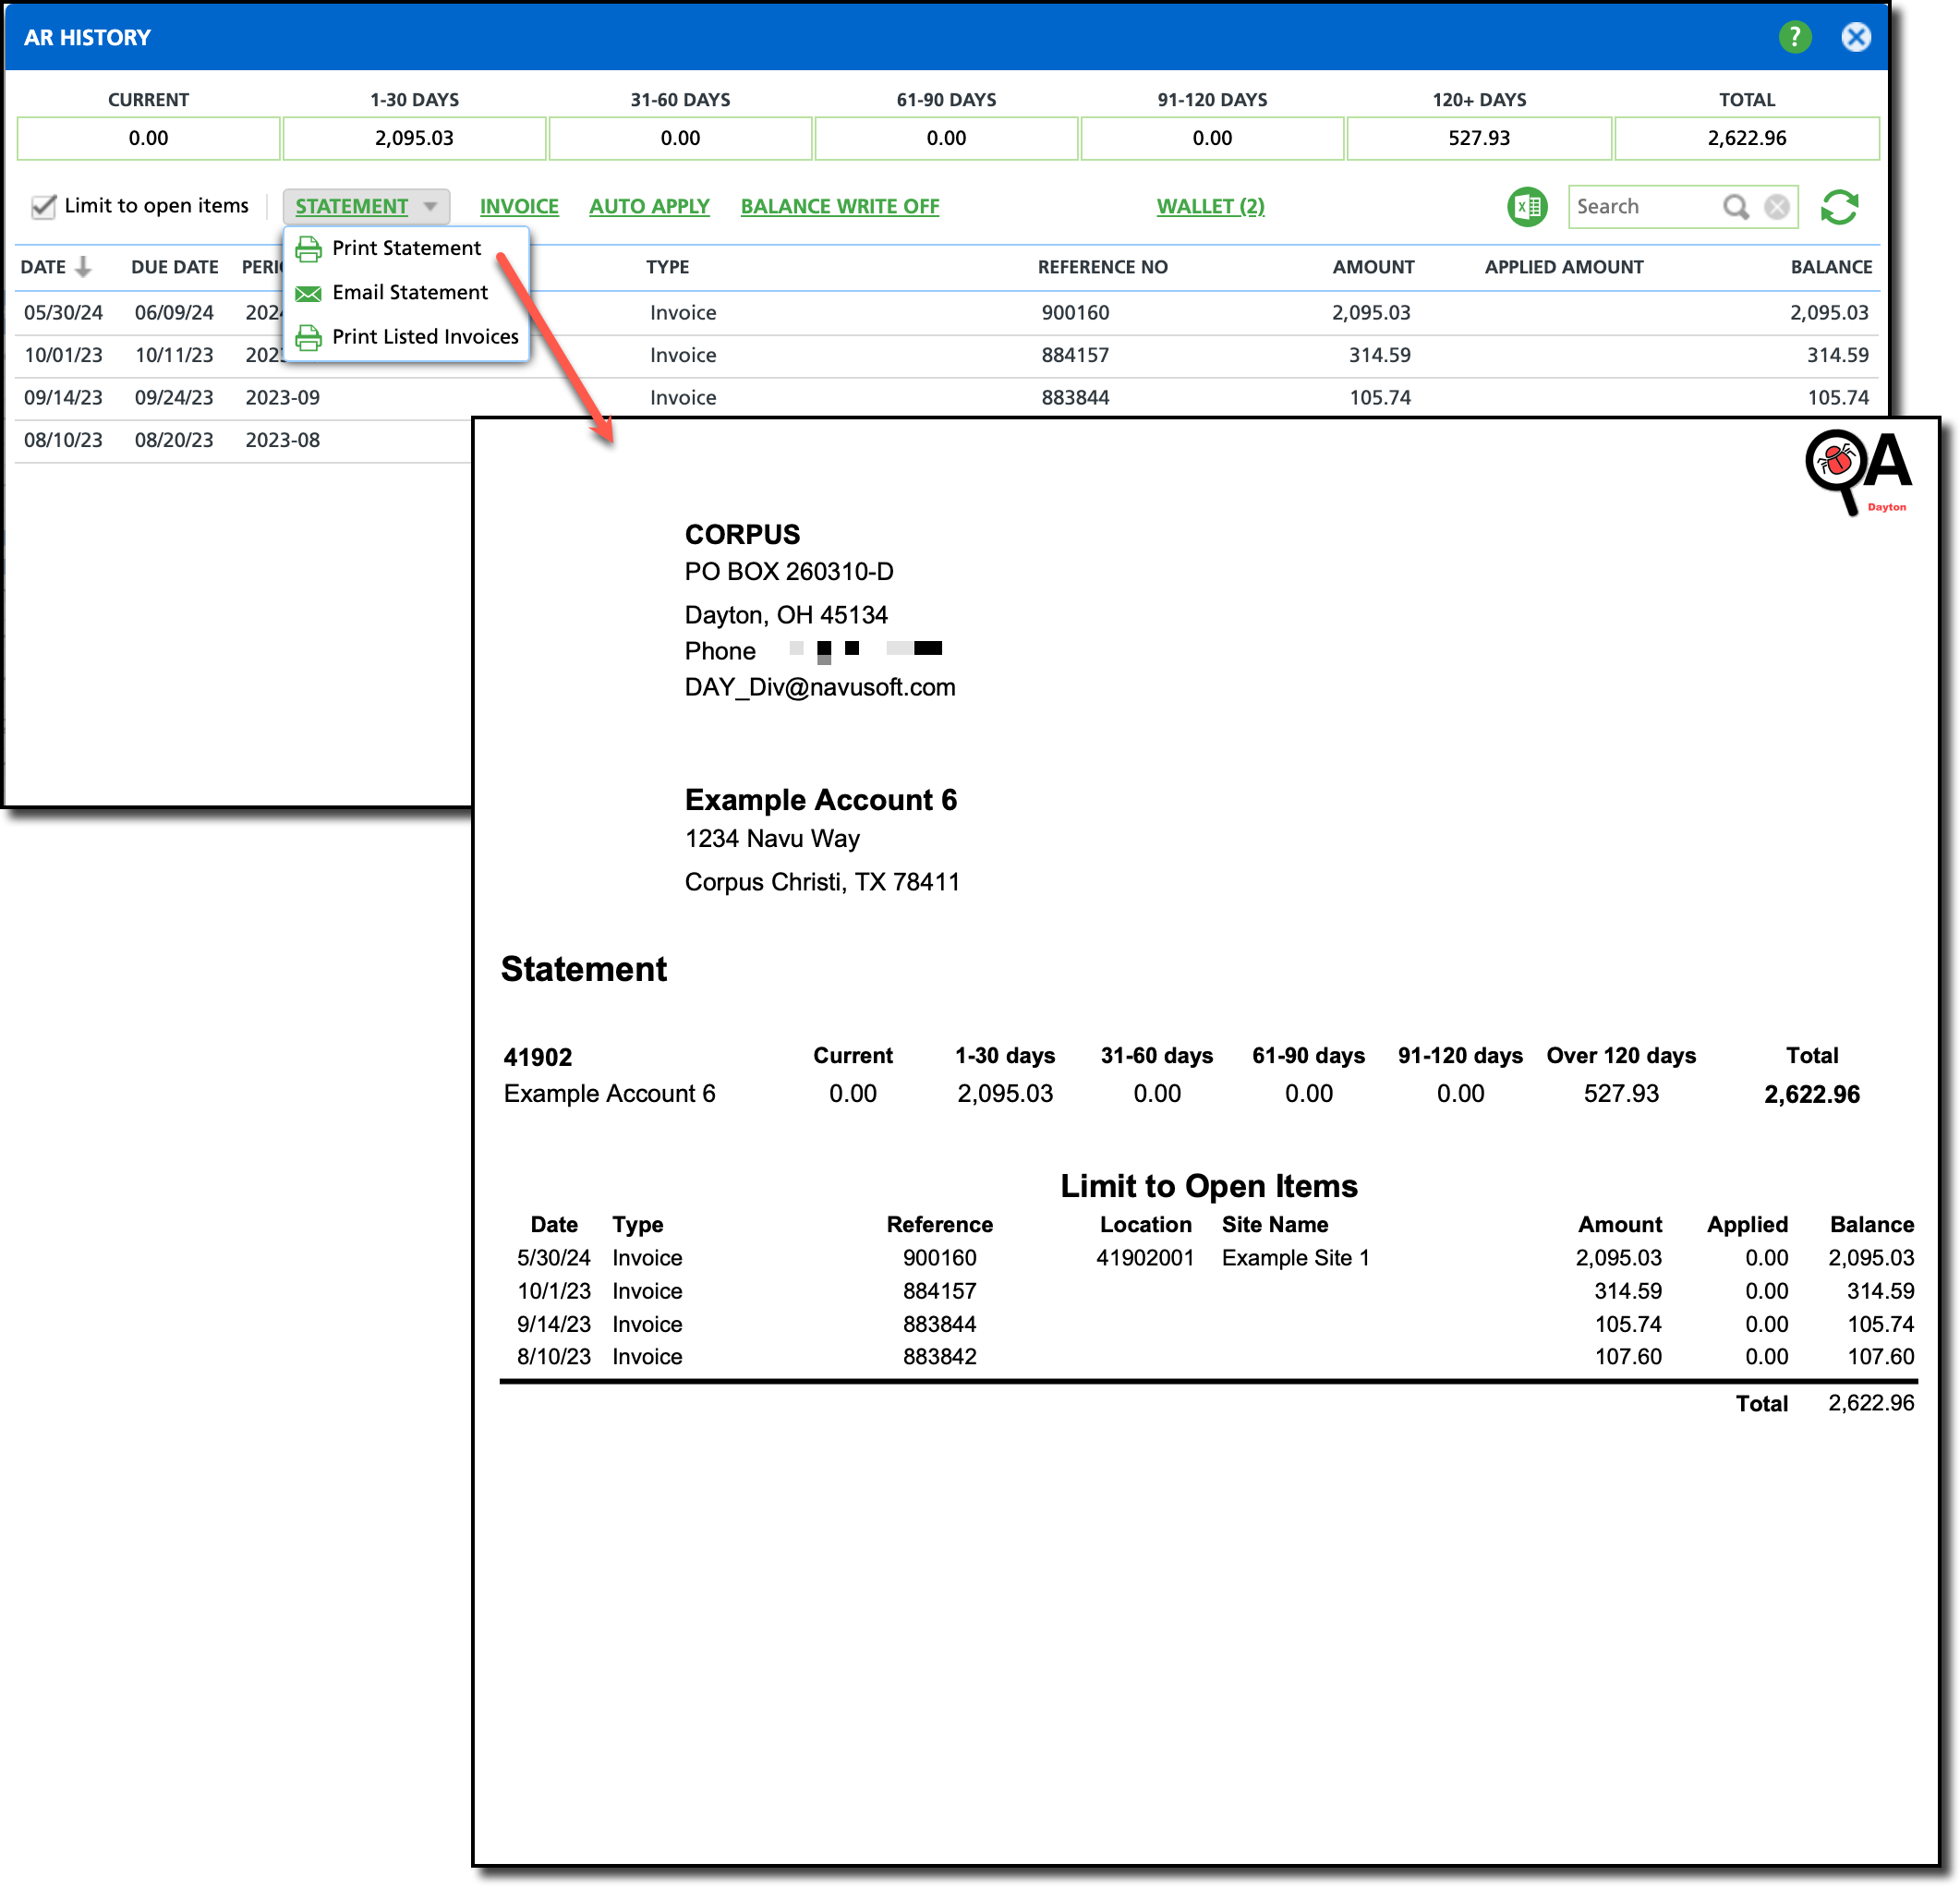Clear search with the gray X icon

coord(1776,207)
